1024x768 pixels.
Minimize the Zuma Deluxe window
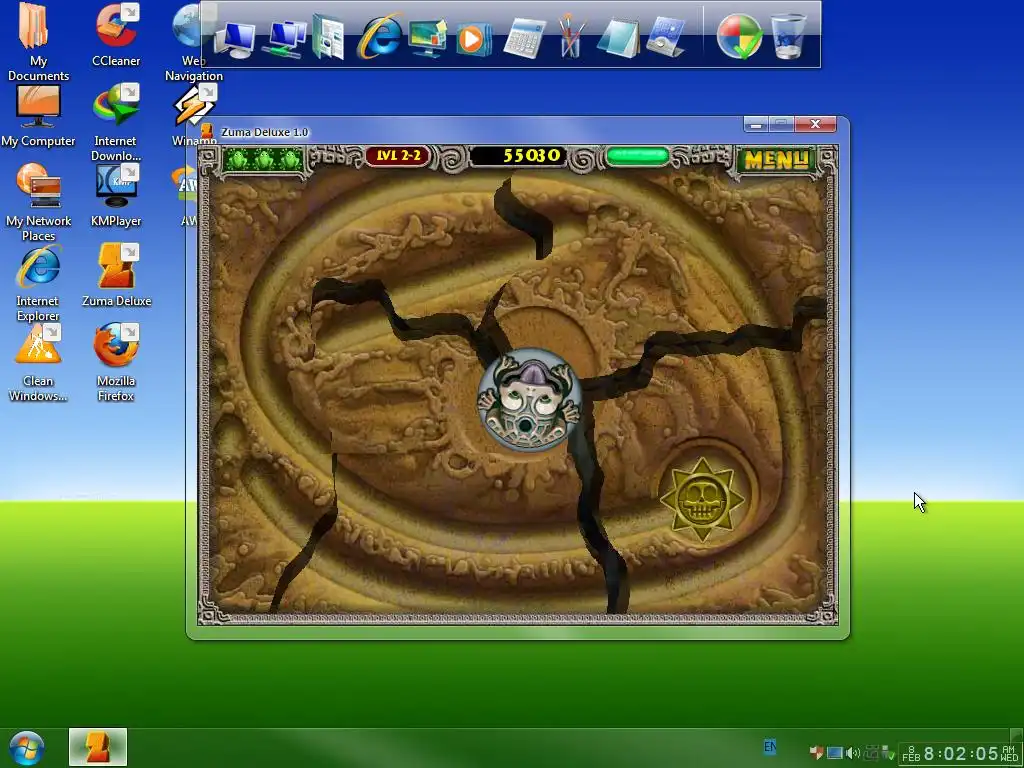pos(756,124)
